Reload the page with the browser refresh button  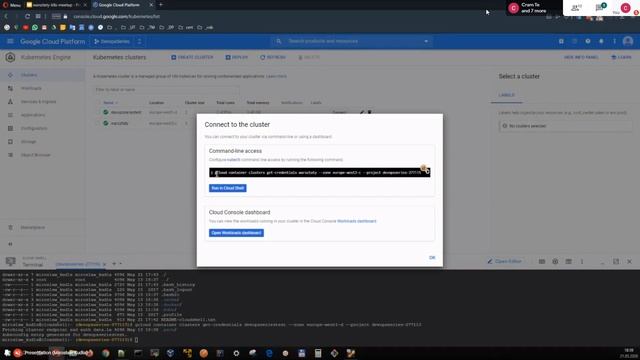tap(27, 16)
